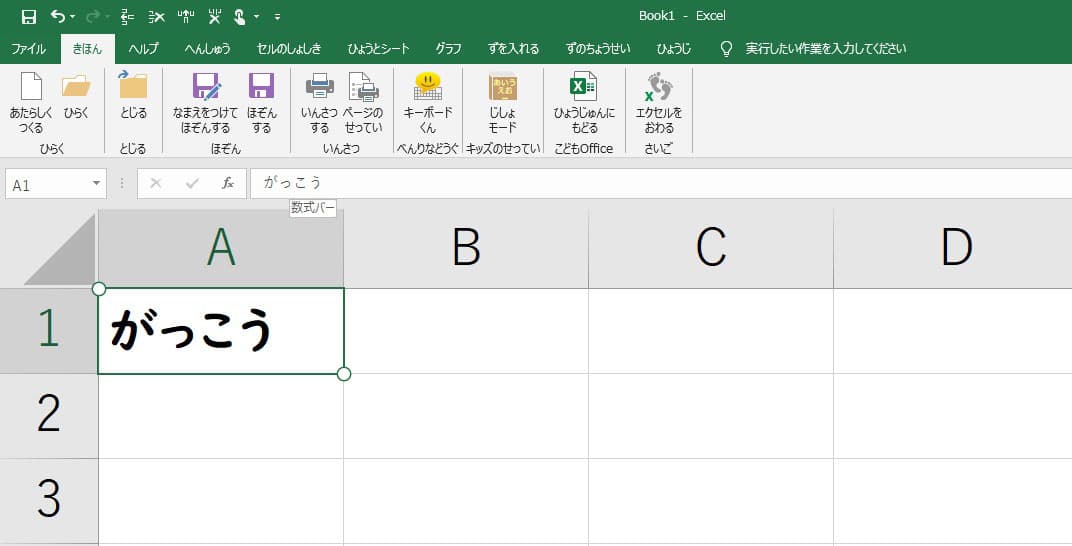Select row 3 header
This screenshot has width=1072, height=546.
coord(49,499)
